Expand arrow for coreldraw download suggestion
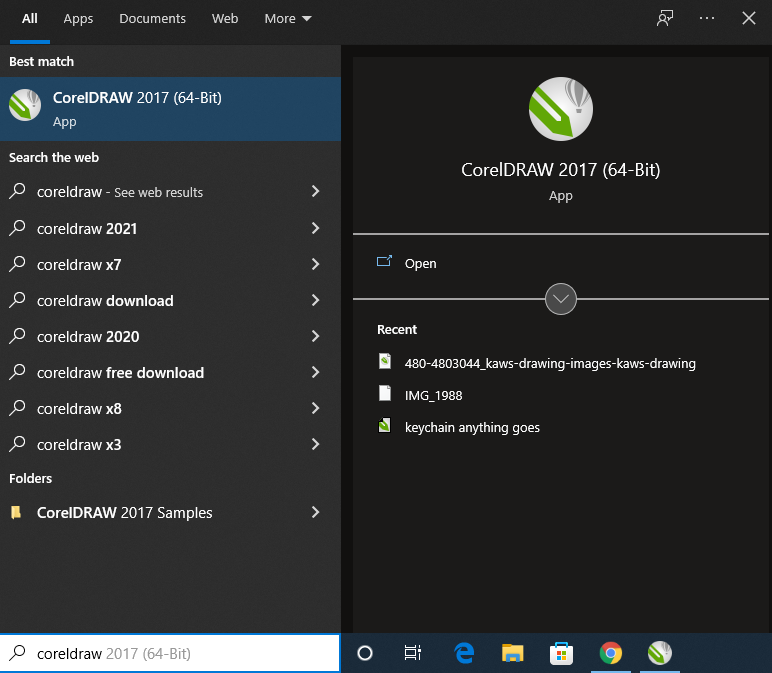 click(315, 300)
